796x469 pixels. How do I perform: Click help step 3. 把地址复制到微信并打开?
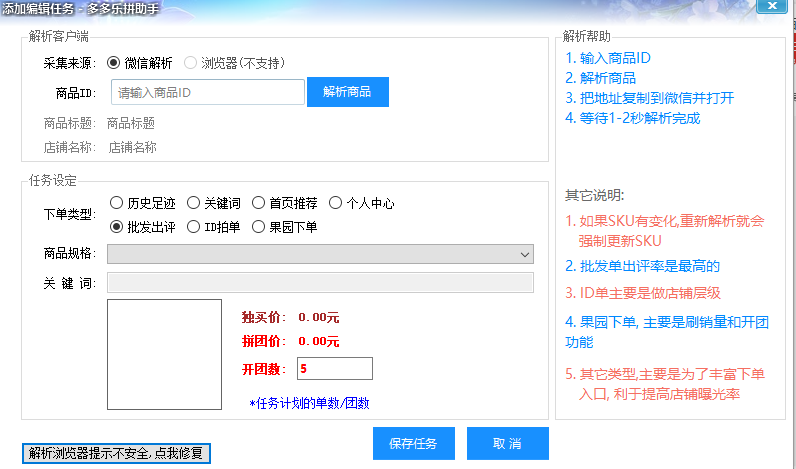pyautogui.click(x=650, y=98)
